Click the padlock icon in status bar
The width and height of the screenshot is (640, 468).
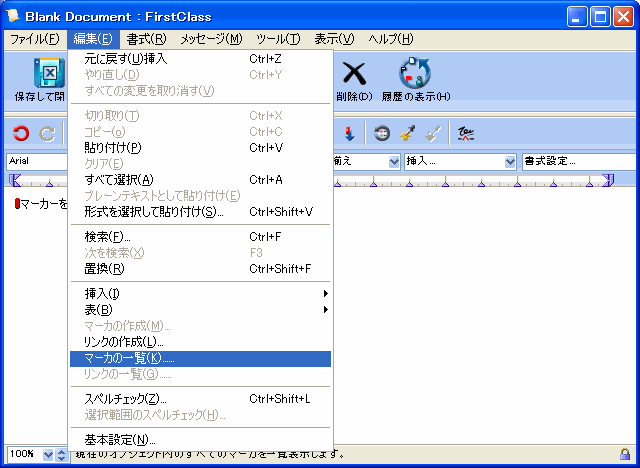click(624, 454)
